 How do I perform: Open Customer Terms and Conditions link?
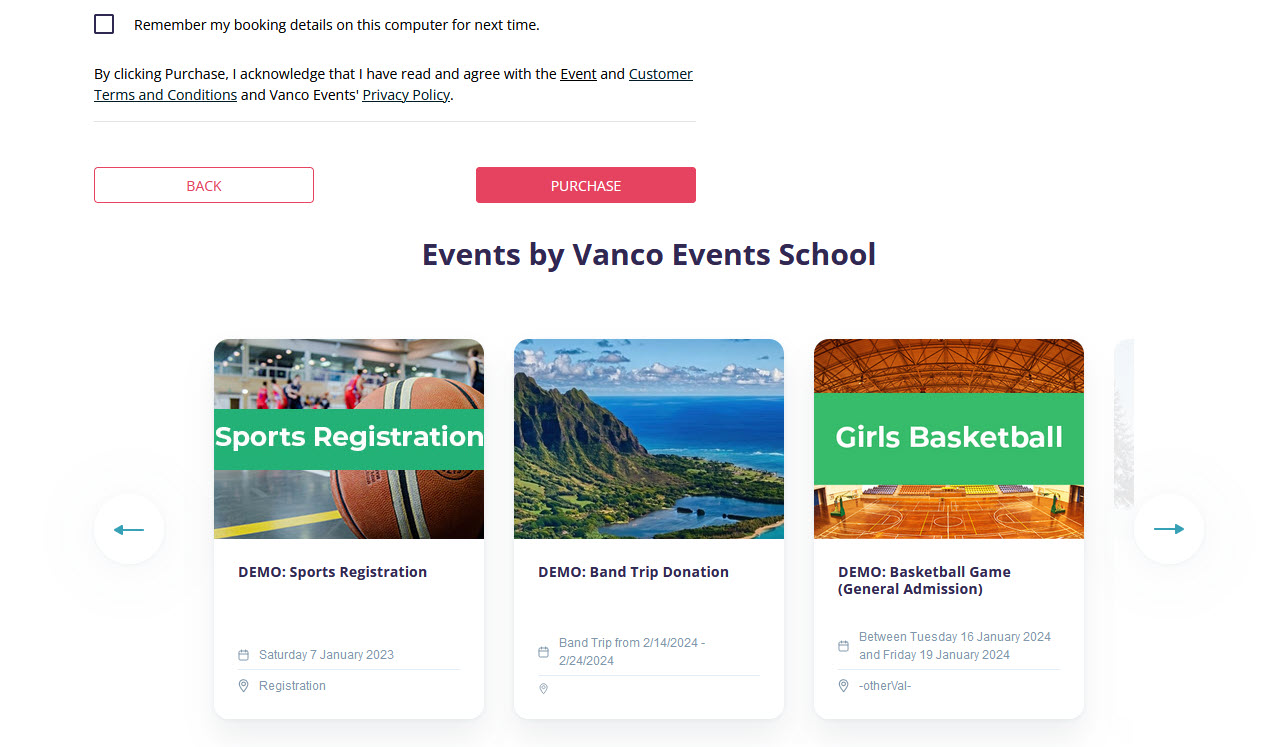tap(660, 74)
